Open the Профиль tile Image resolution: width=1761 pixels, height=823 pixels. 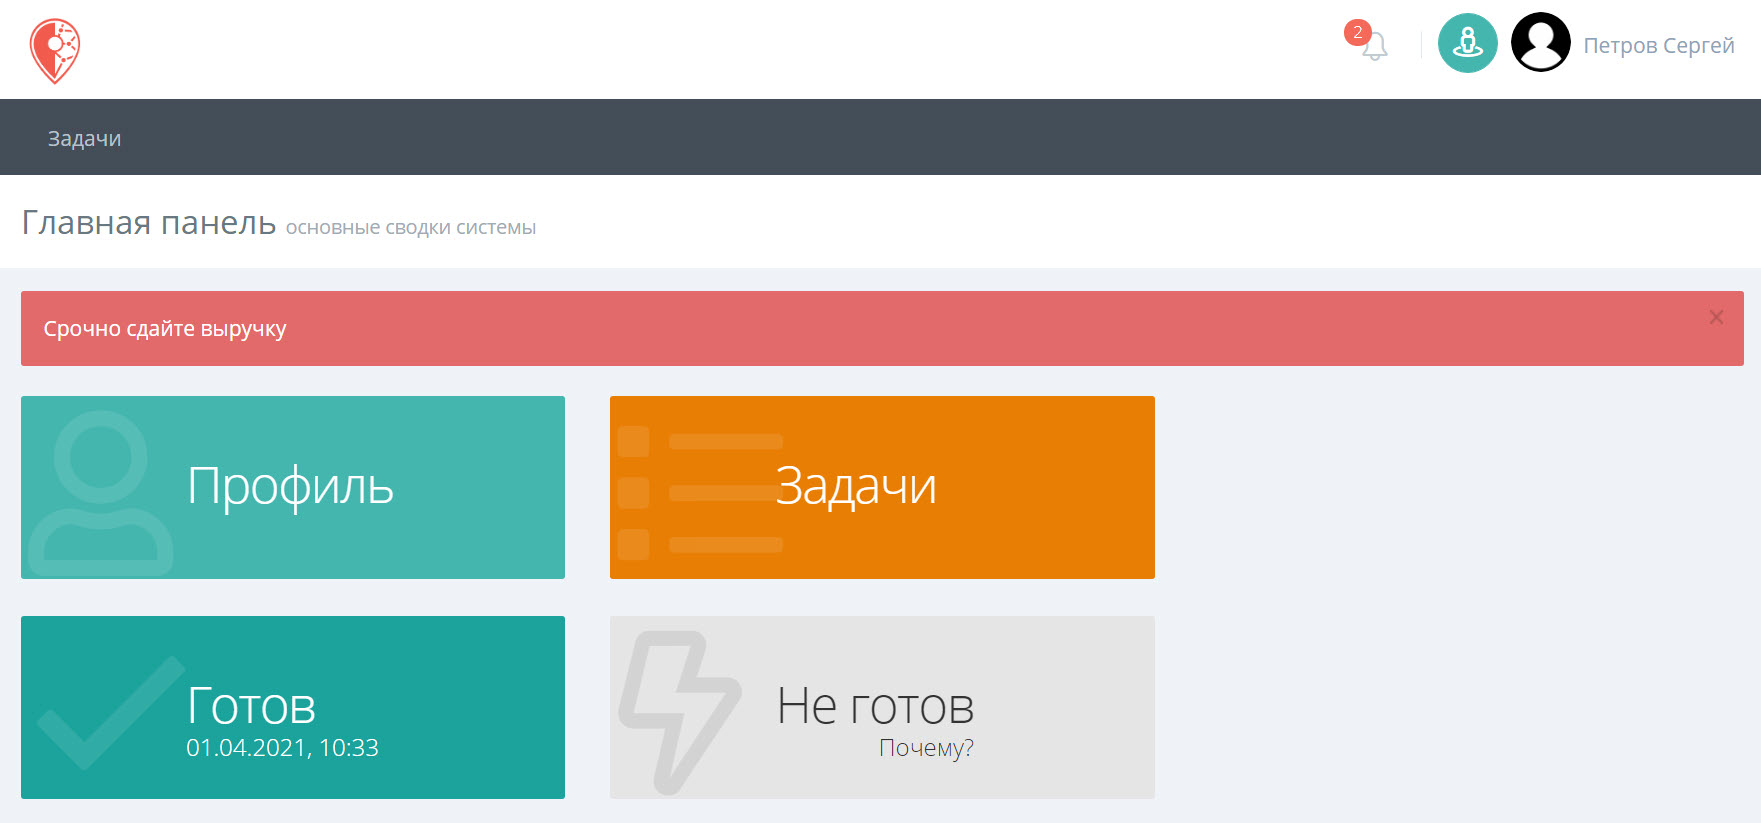click(293, 487)
